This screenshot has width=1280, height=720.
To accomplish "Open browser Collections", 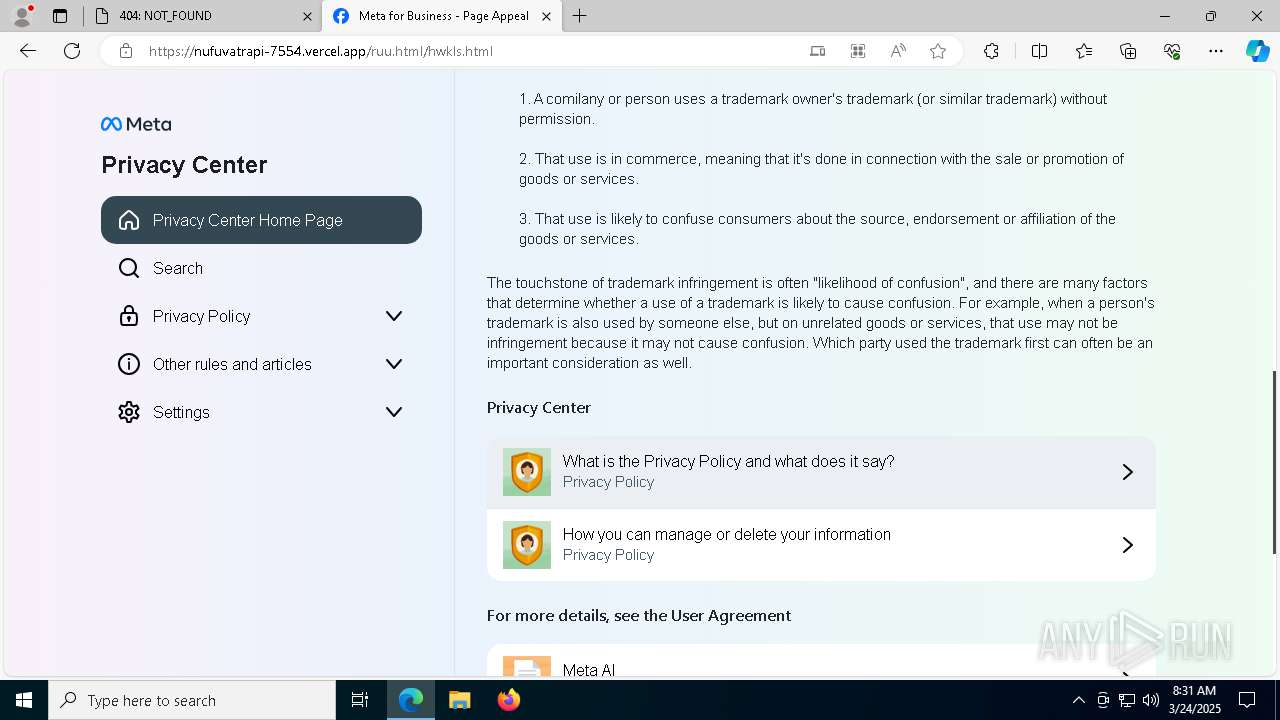I will pos(1128,51).
